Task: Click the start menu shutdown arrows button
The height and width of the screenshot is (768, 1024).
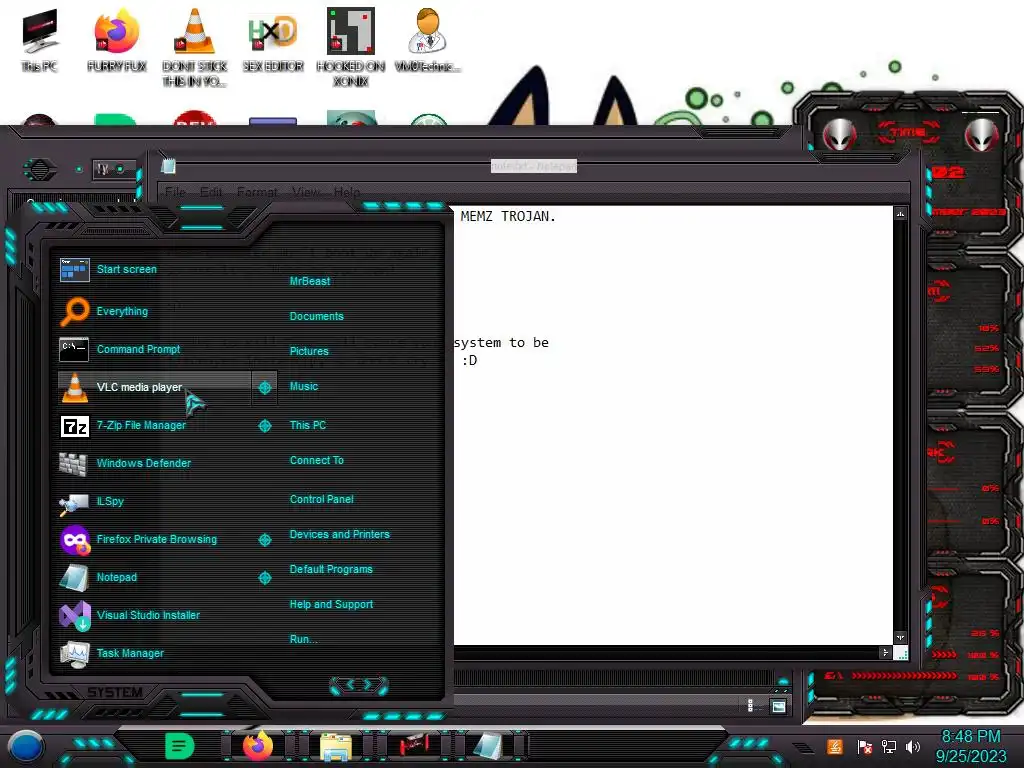Action: (x=359, y=685)
